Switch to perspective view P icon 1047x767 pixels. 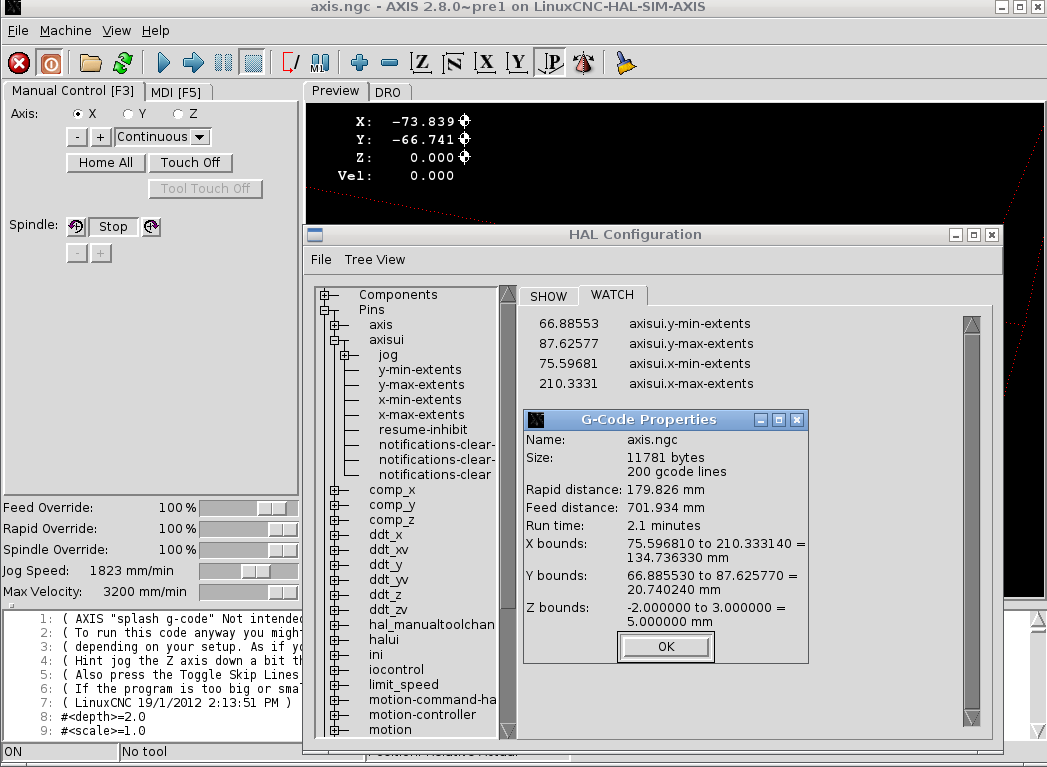550,63
